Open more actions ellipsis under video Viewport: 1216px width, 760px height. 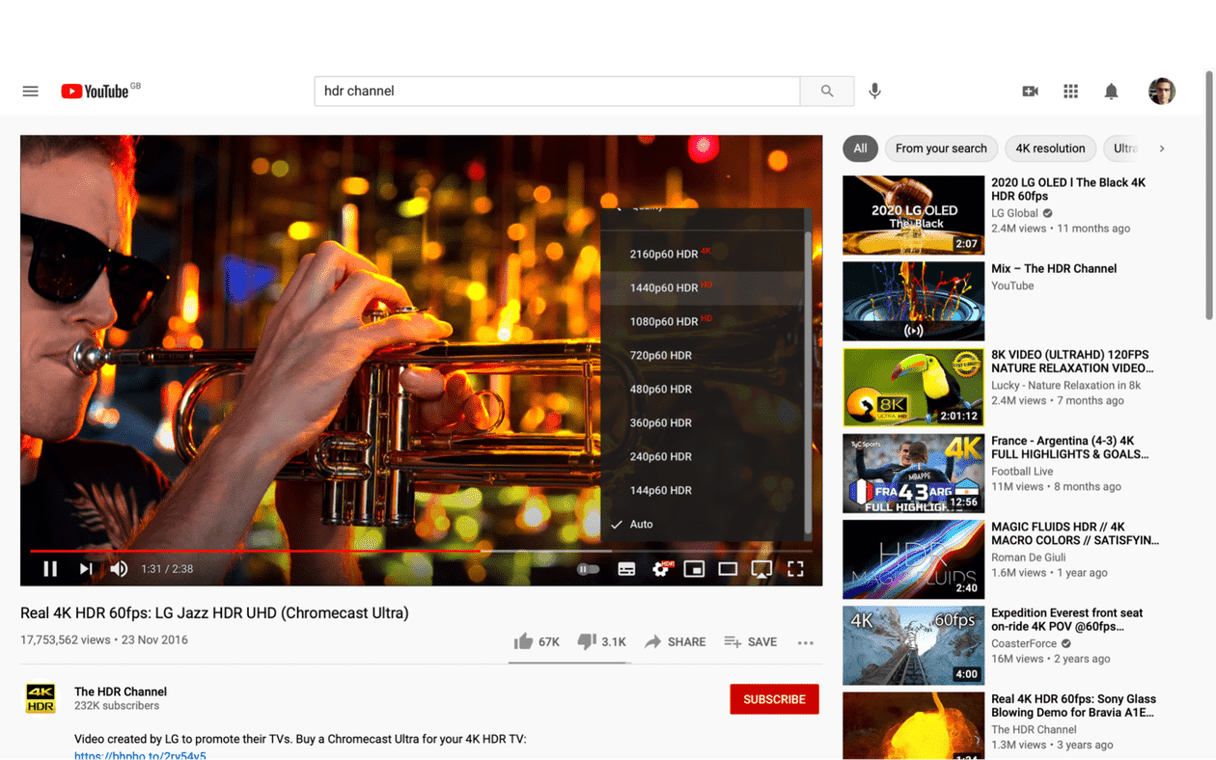[x=806, y=643]
